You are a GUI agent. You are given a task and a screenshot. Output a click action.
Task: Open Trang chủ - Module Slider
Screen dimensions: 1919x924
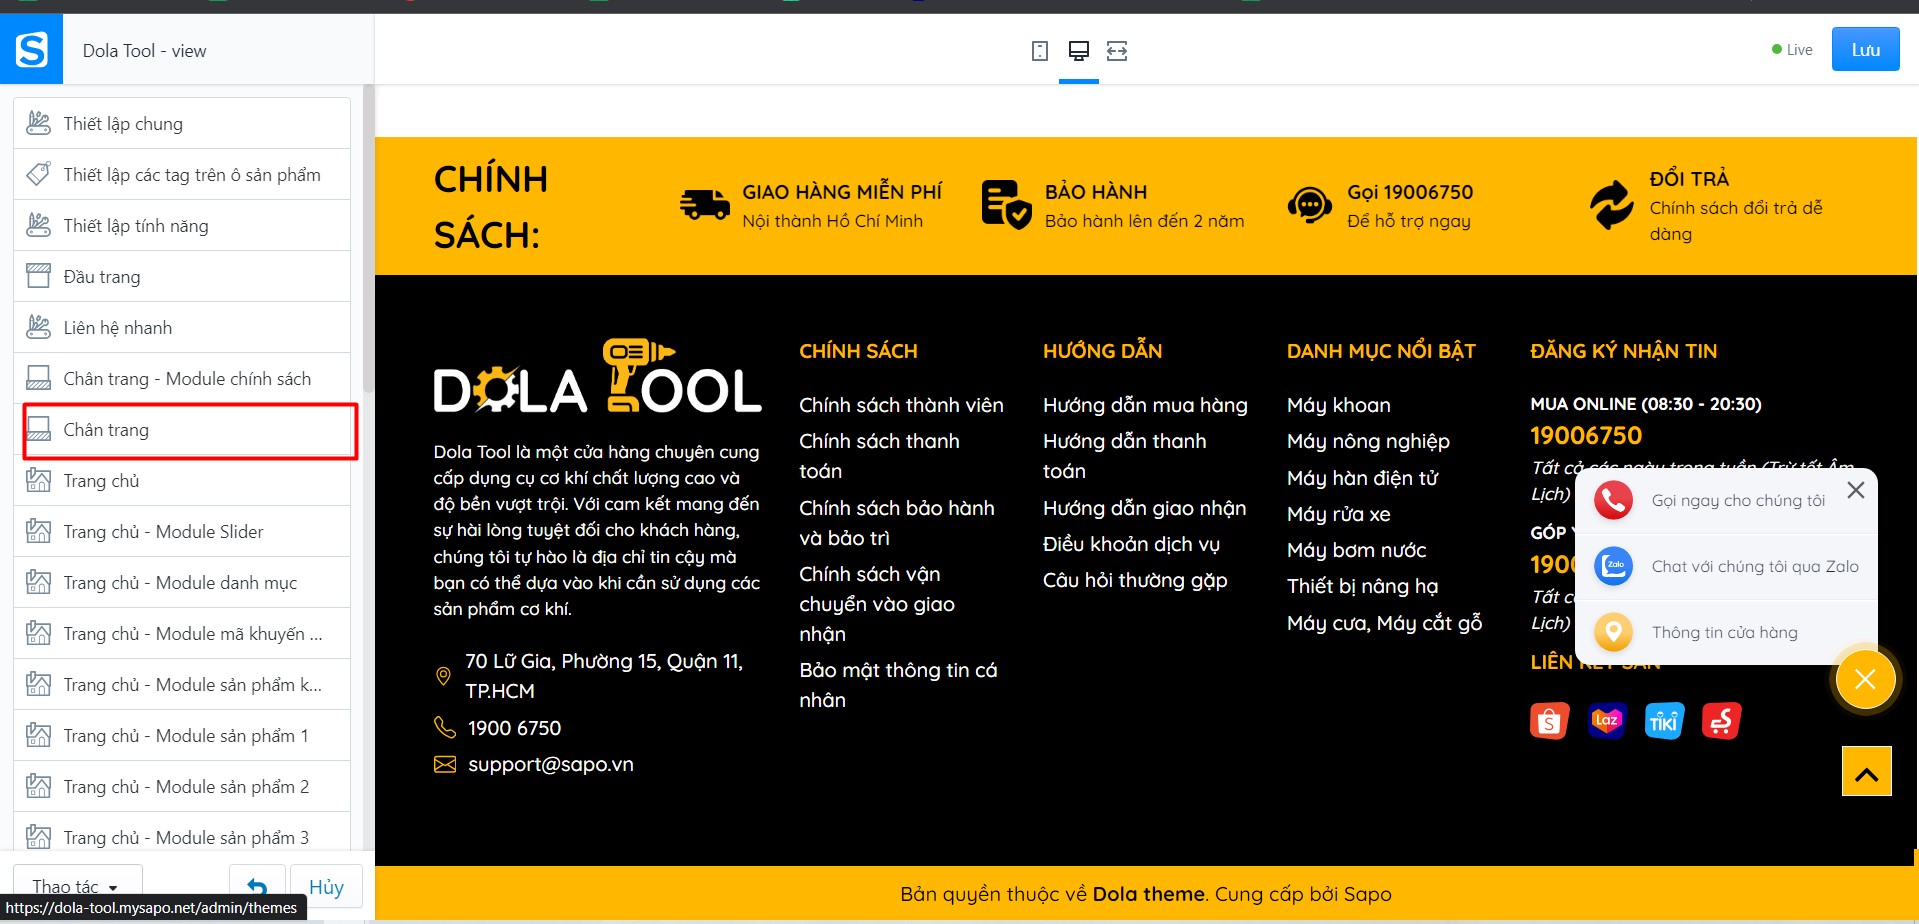click(182, 531)
